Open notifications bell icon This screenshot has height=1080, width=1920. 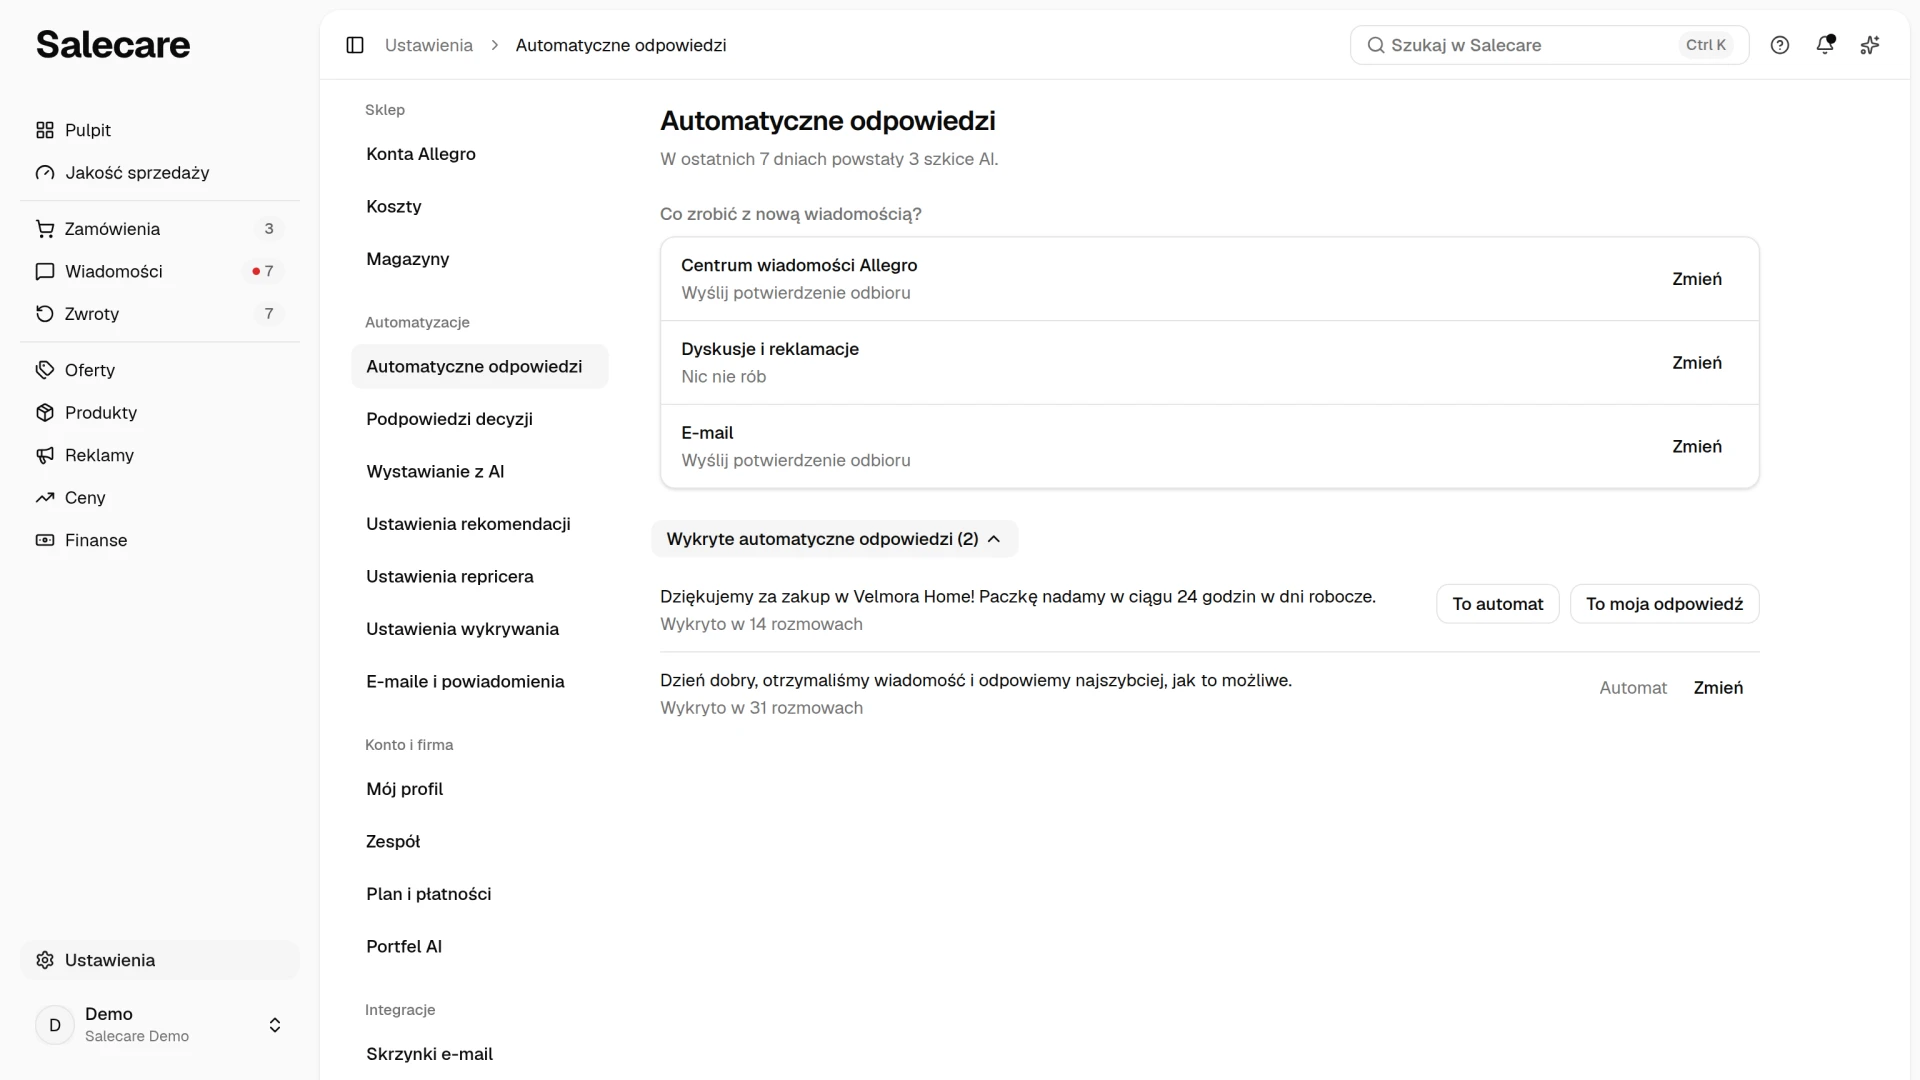1825,45
